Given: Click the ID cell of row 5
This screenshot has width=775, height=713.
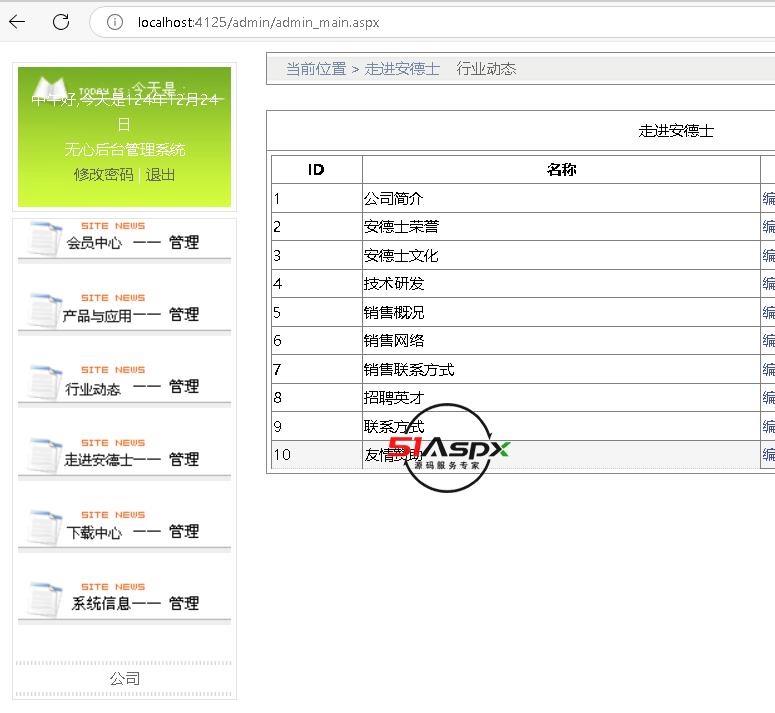Looking at the screenshot, I should (316, 312).
